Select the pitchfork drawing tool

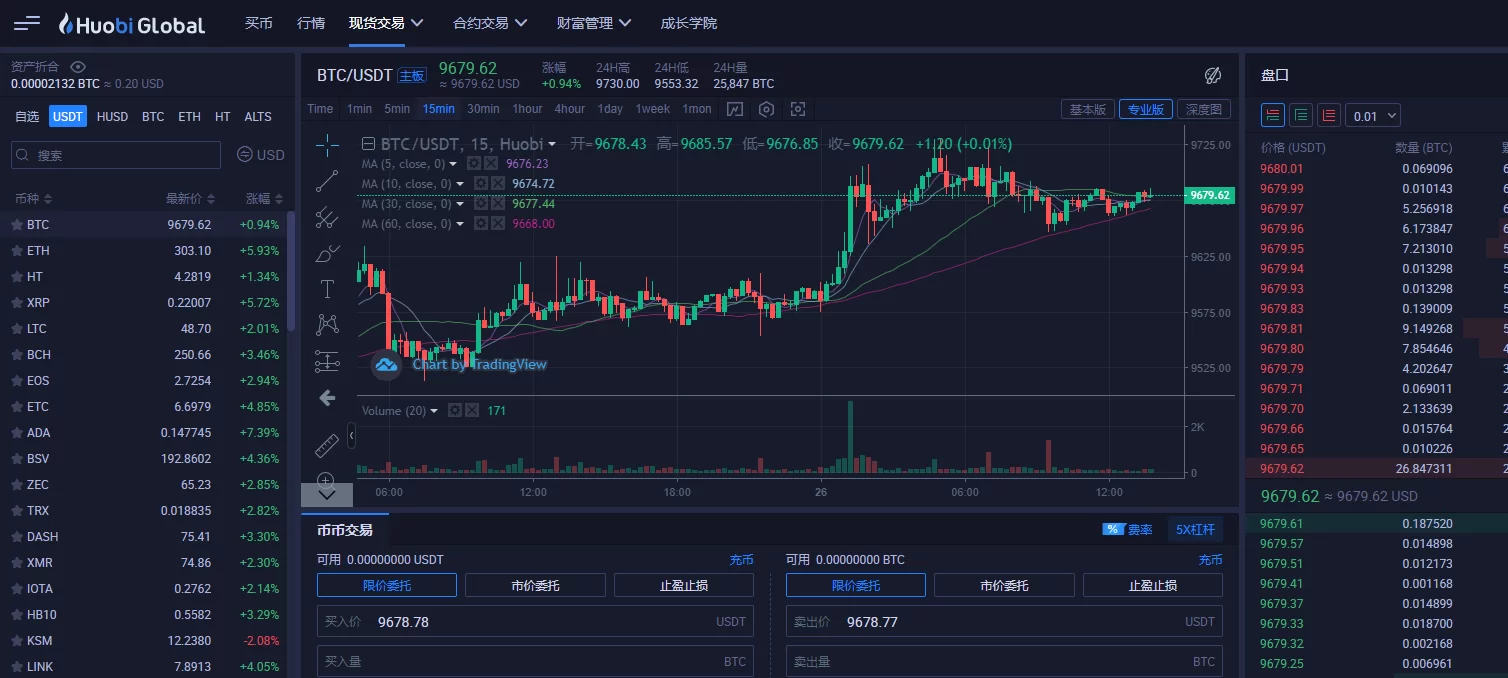click(x=327, y=217)
